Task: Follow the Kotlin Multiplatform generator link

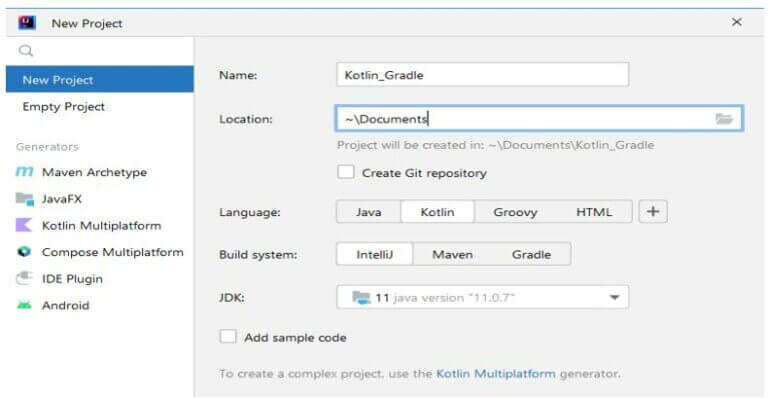Action: [496, 374]
